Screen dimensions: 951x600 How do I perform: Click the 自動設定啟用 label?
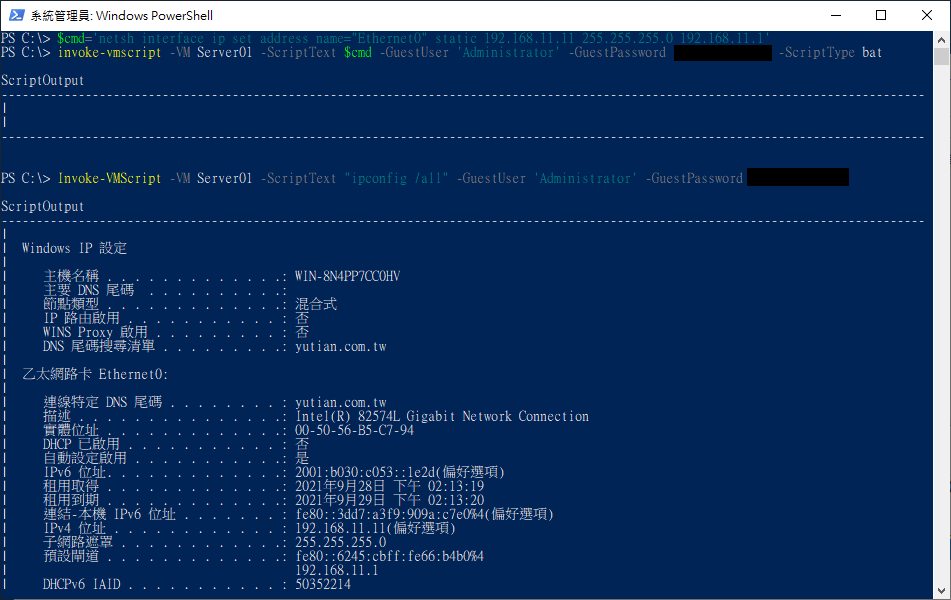85,458
